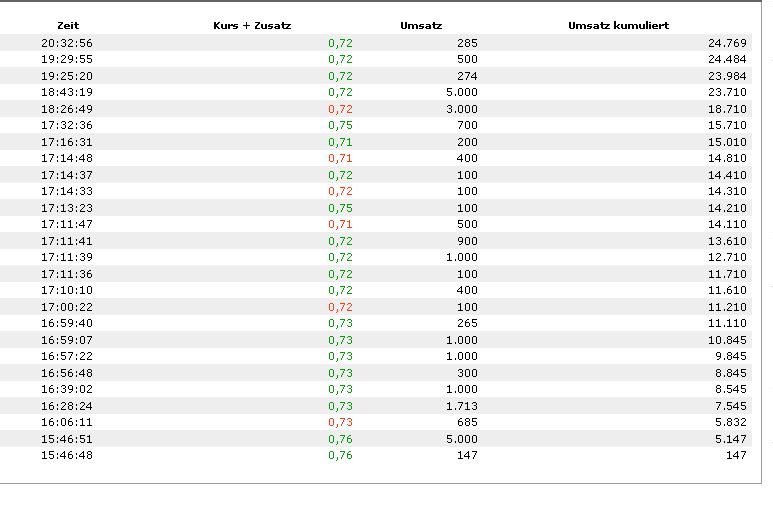Click the 15:46:48 time entry

[67, 455]
